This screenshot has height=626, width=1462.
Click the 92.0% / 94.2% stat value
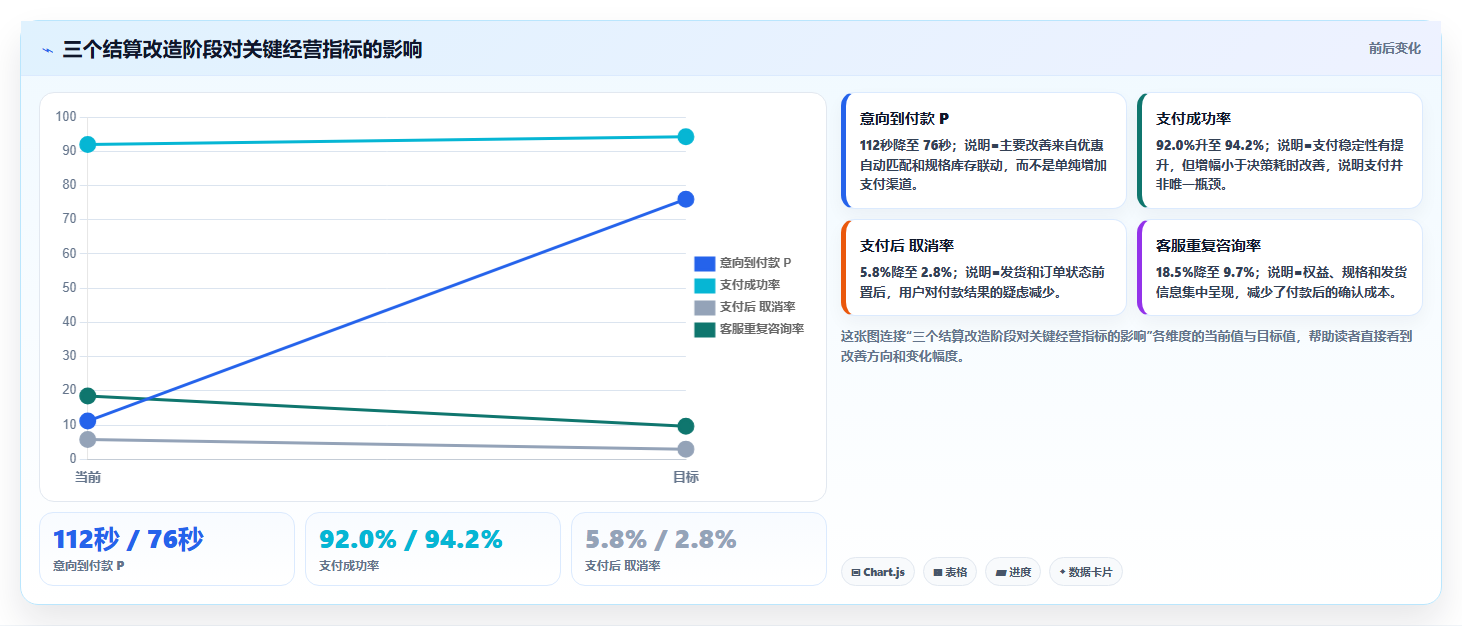pos(411,540)
